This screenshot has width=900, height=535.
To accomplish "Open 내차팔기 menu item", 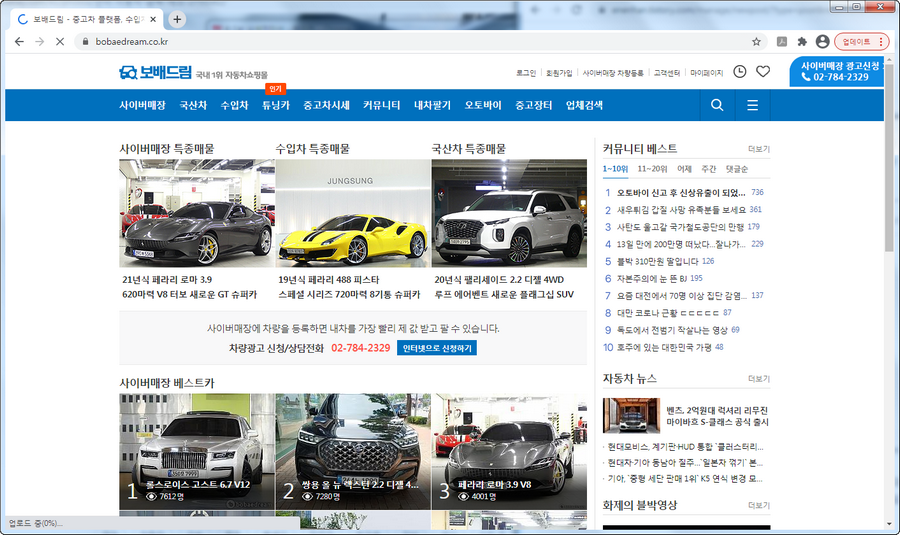I will pyautogui.click(x=432, y=105).
